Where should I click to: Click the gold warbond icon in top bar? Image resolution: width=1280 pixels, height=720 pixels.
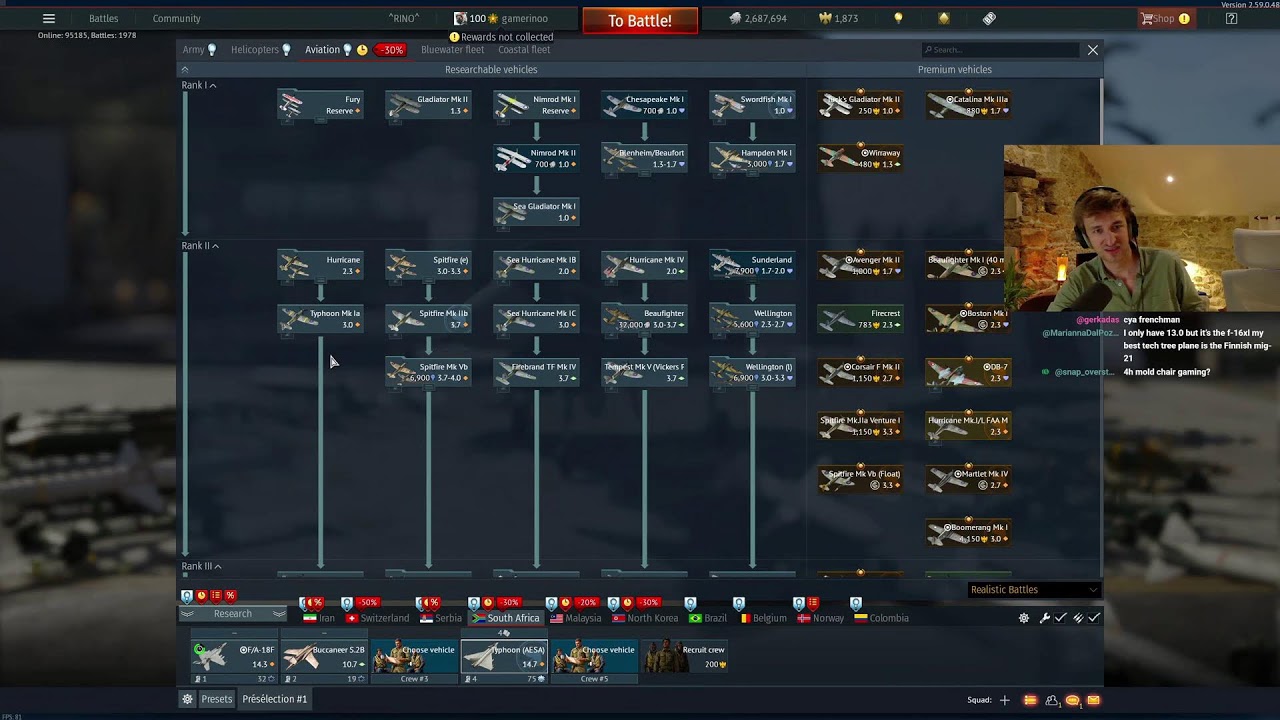point(944,18)
